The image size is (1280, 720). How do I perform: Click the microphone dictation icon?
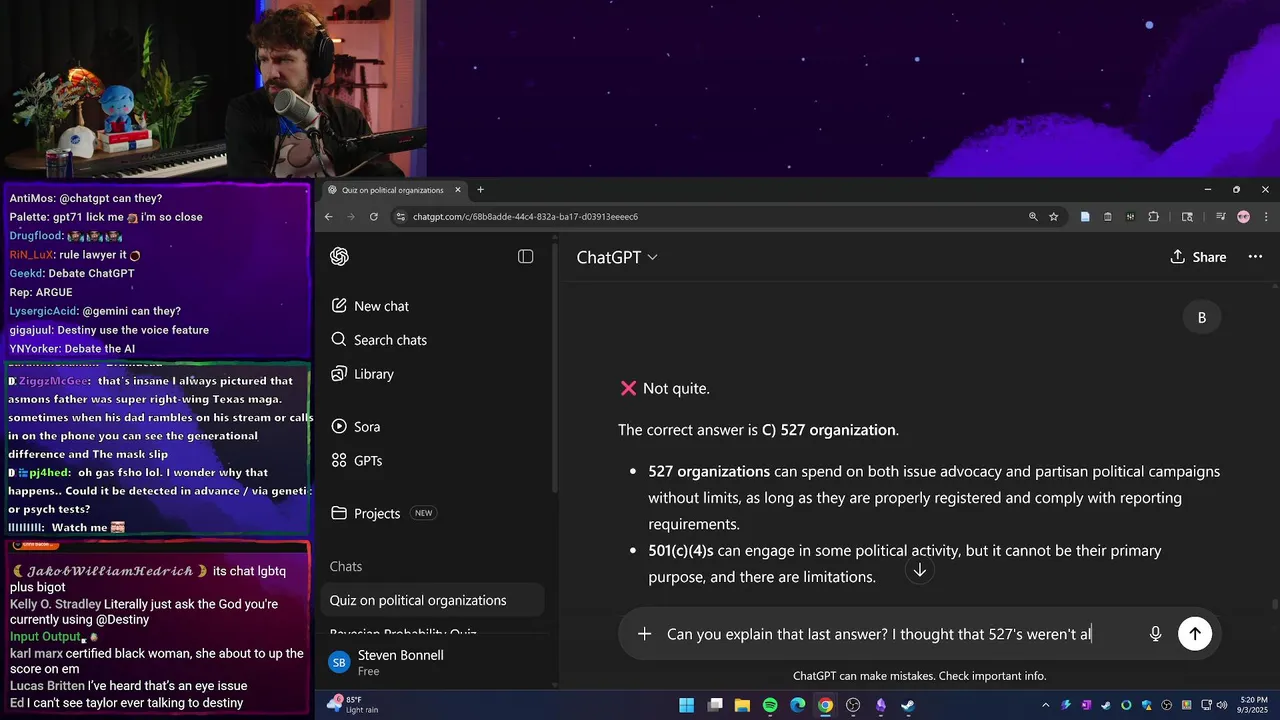click(x=1155, y=634)
